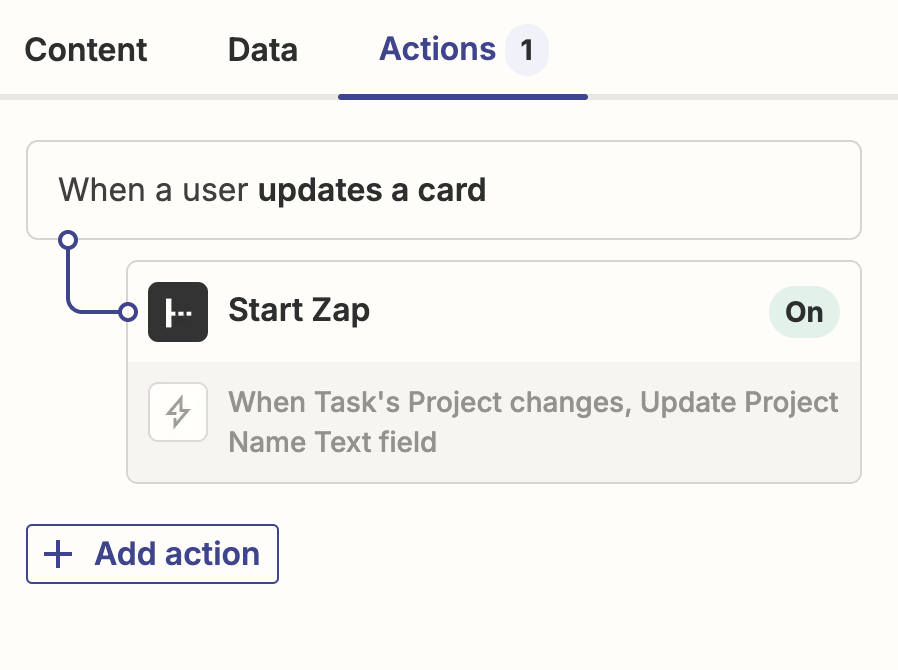Click the Actions count badge showing 1
Screen dimensions: 898x670
(x=527, y=50)
